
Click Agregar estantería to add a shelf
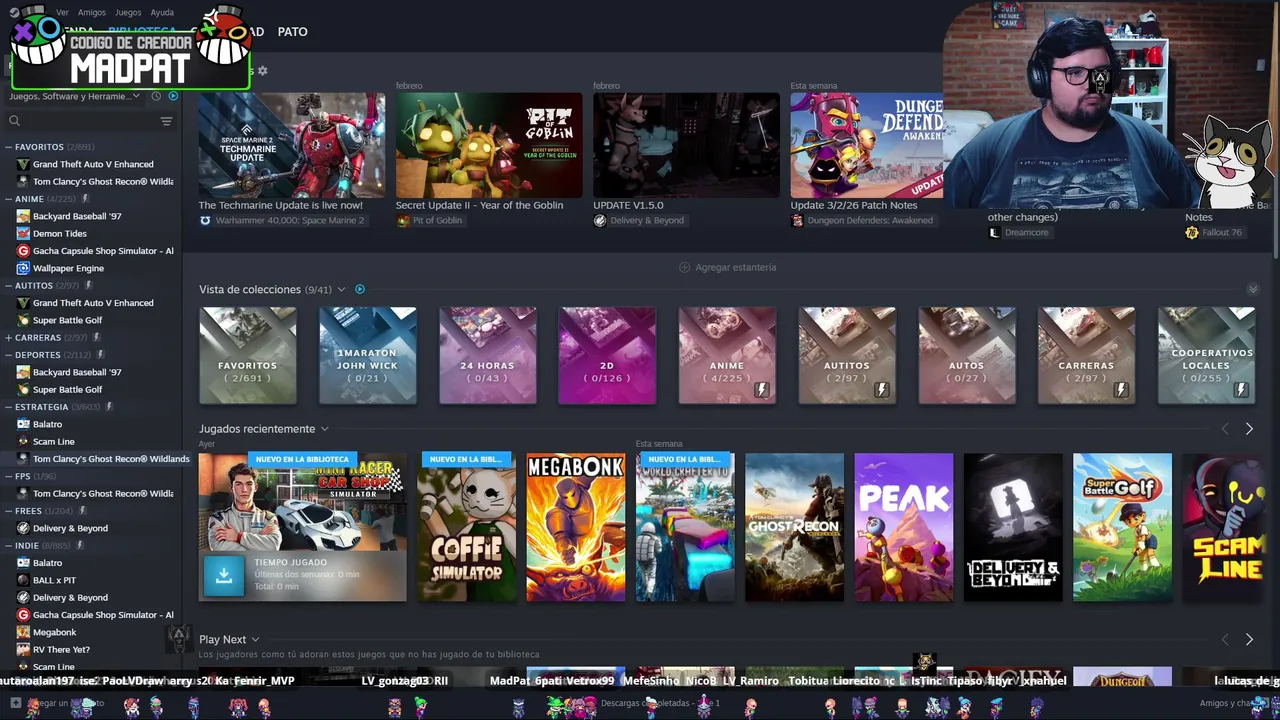point(727,267)
